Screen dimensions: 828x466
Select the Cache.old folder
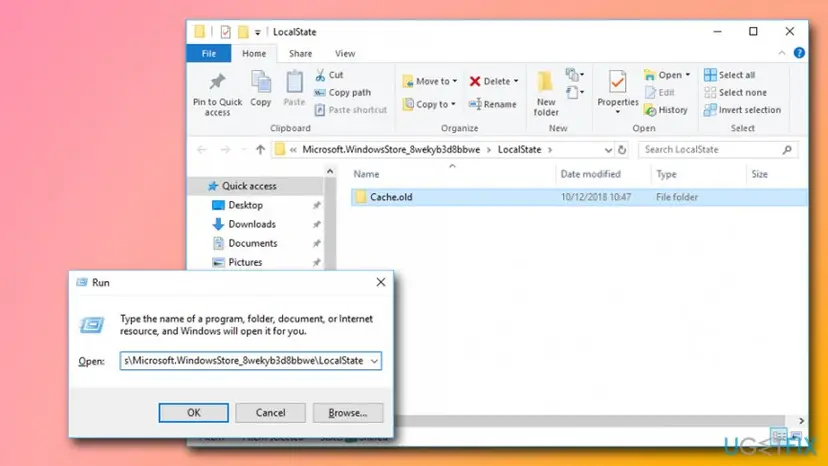tap(579, 197)
